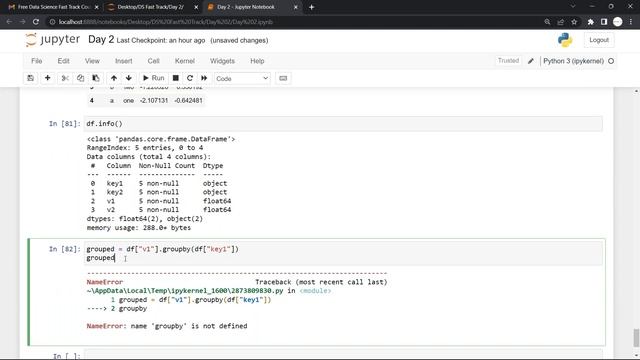640x360 pixels.
Task: Restart the kernel icon
Action: coord(190,78)
